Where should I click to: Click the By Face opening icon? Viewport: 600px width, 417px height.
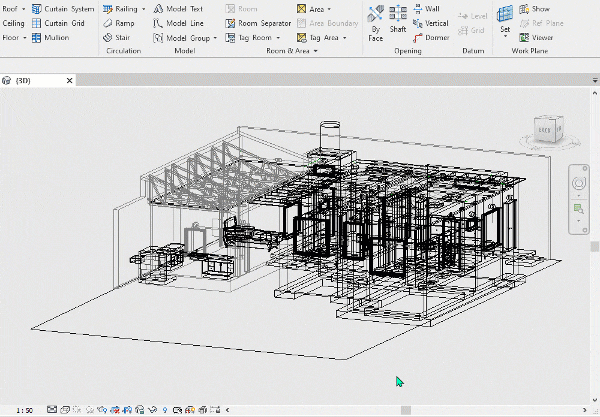(375, 14)
